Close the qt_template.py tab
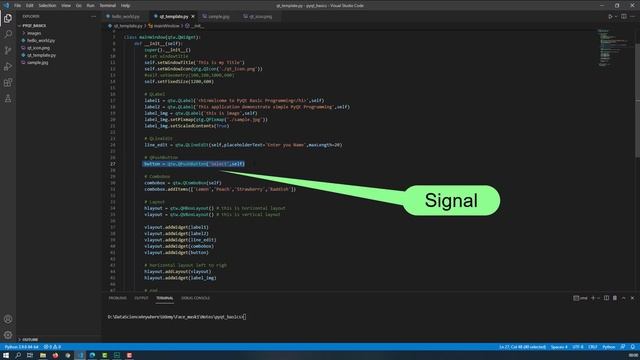640x360 pixels. click(193, 16)
